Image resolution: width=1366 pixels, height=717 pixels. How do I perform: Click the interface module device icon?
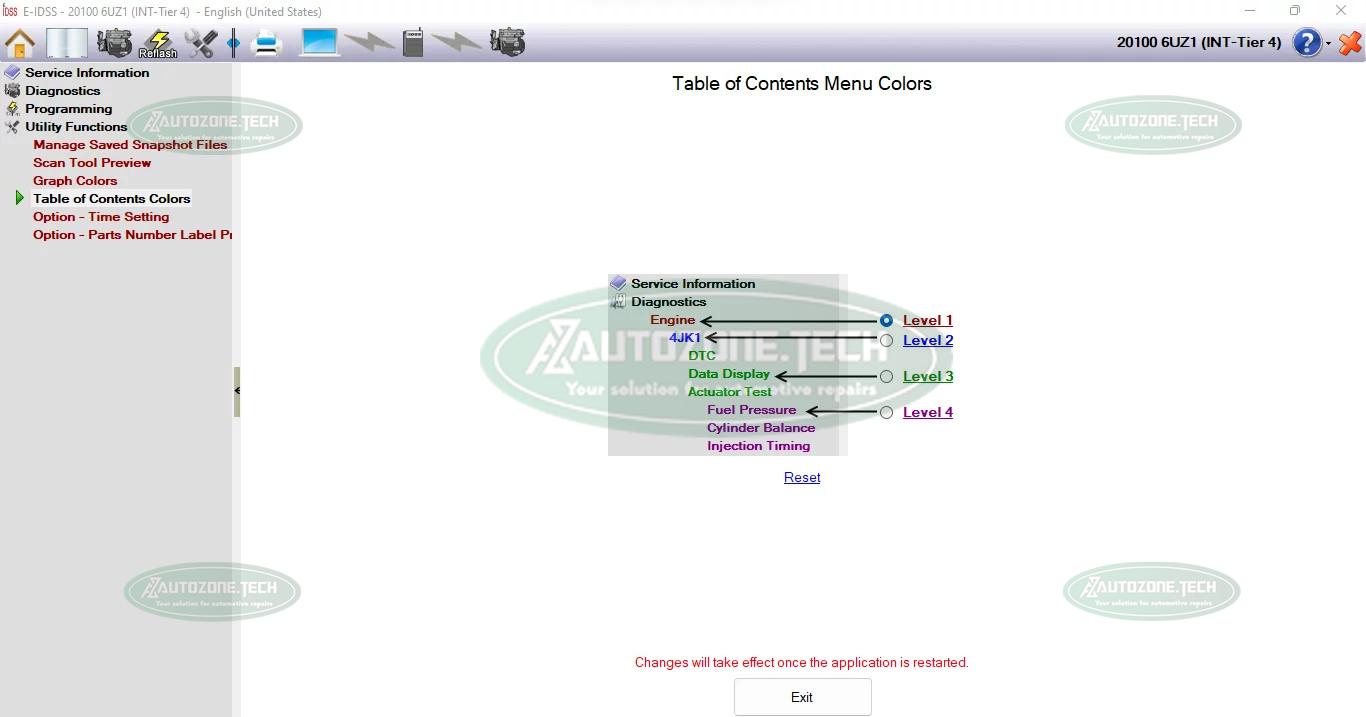tap(412, 43)
